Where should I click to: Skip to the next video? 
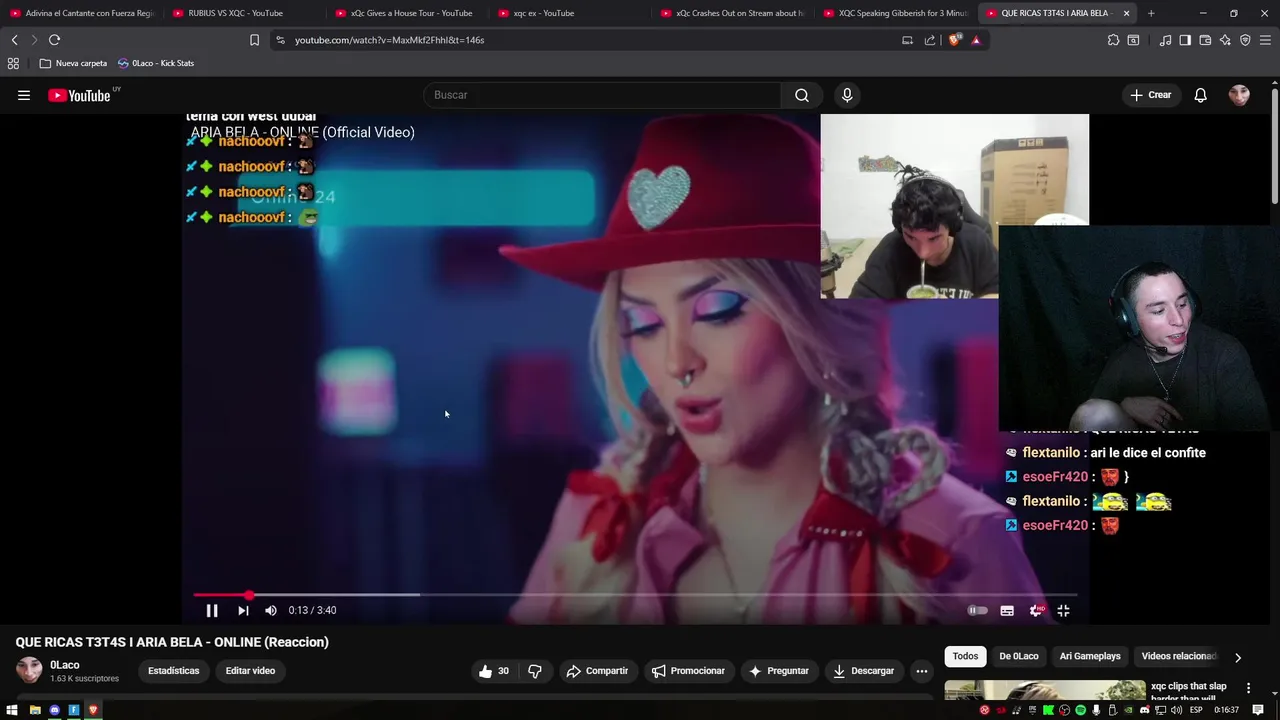click(x=243, y=610)
